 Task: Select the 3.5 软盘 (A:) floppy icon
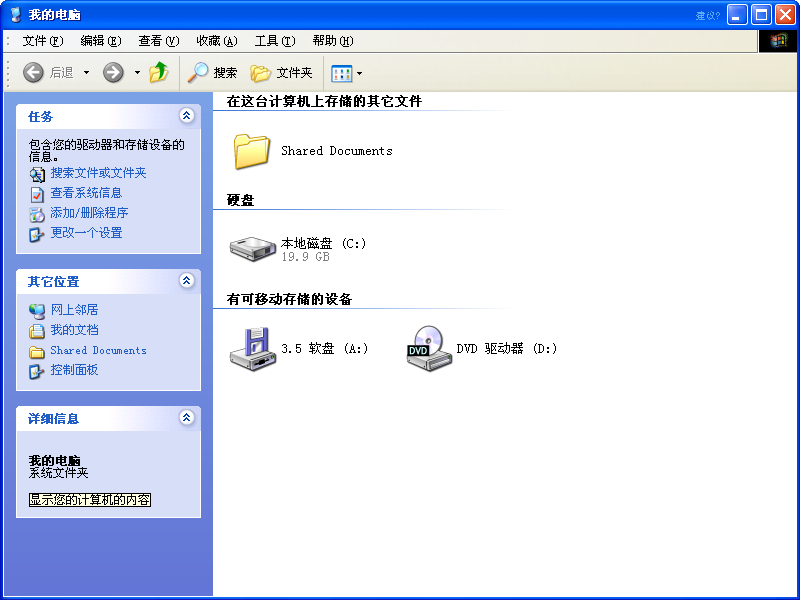[x=253, y=349]
